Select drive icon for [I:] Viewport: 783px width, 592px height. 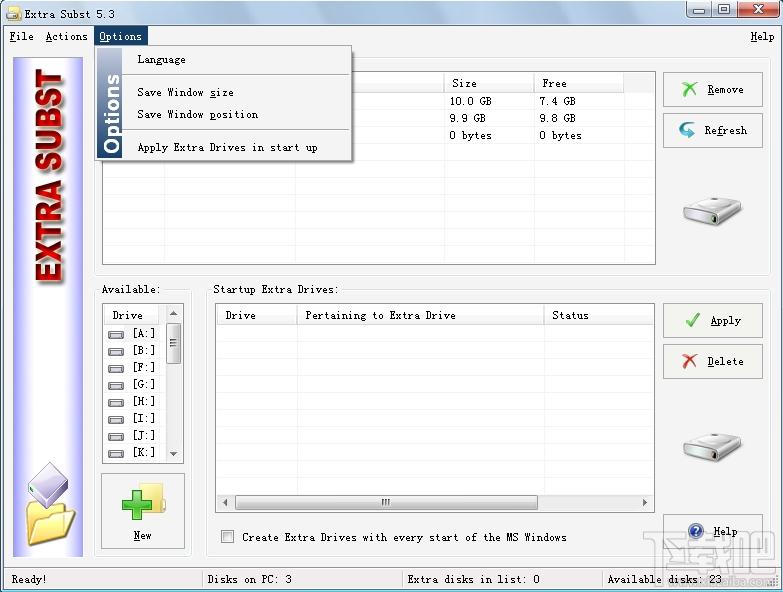click(116, 419)
